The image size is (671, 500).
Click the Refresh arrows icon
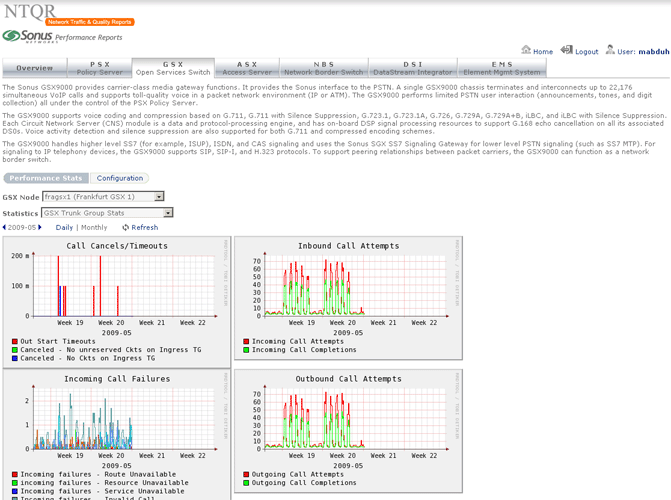(x=125, y=227)
